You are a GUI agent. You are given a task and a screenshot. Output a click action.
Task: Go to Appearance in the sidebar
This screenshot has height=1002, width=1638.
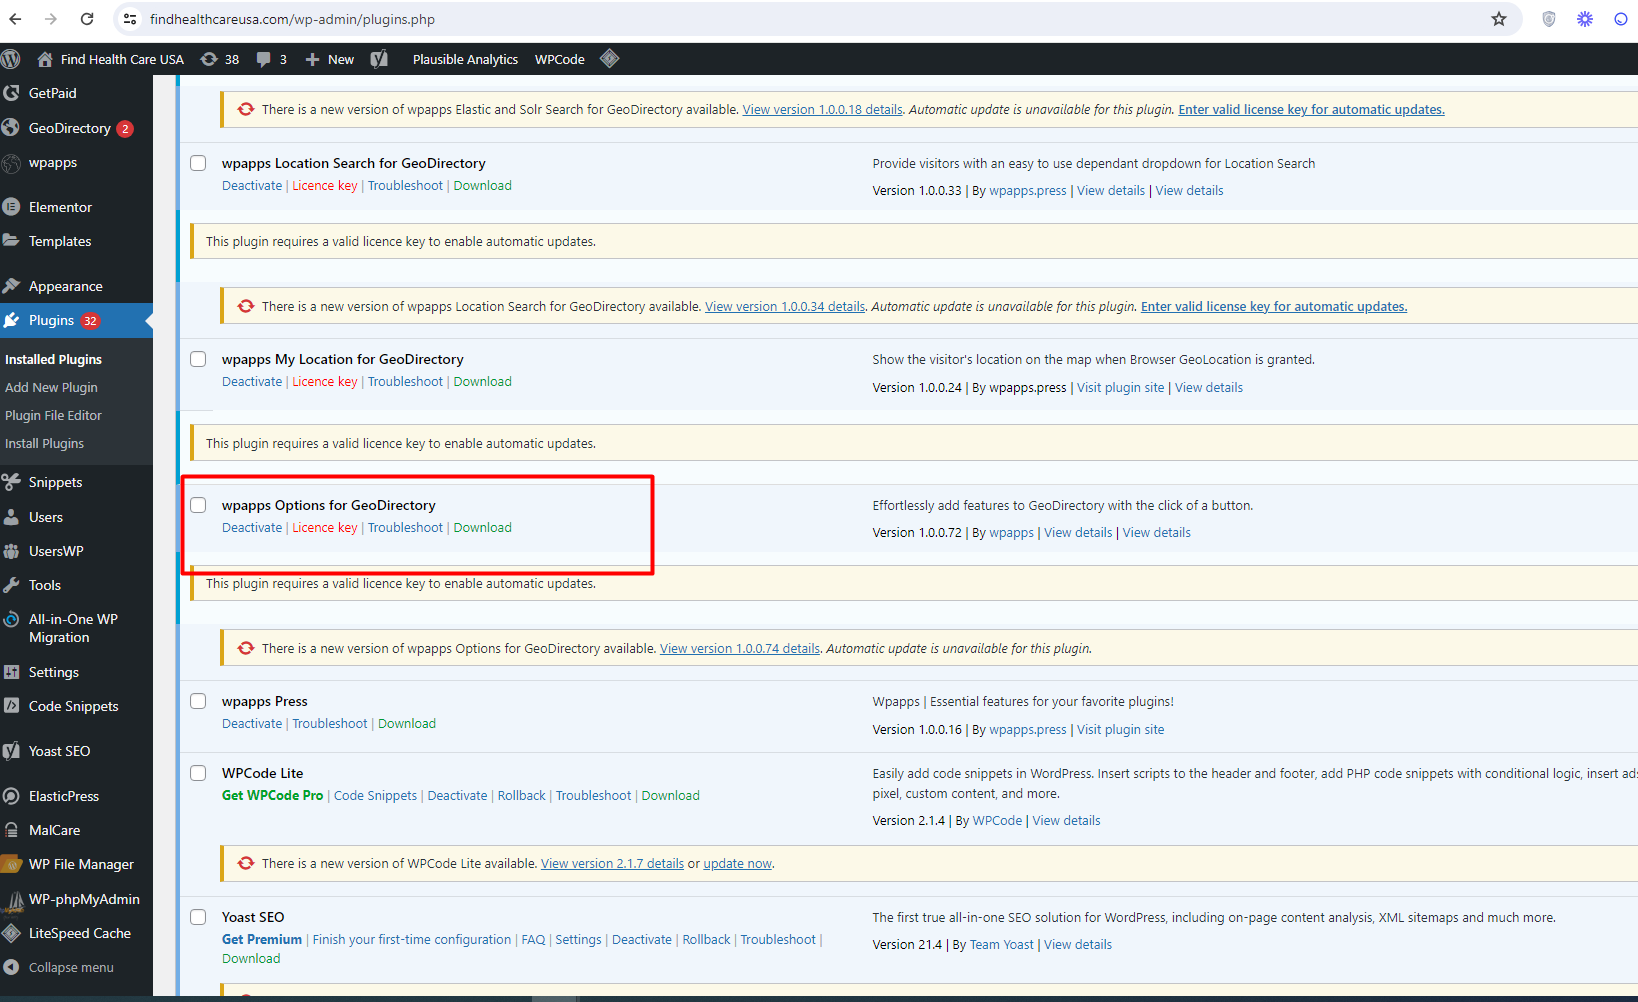click(x=65, y=286)
